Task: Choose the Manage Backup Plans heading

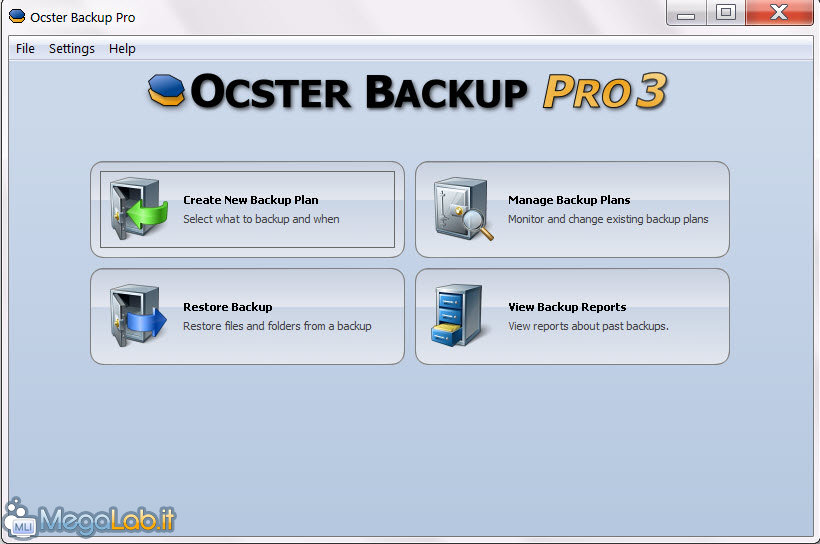Action: [x=569, y=200]
